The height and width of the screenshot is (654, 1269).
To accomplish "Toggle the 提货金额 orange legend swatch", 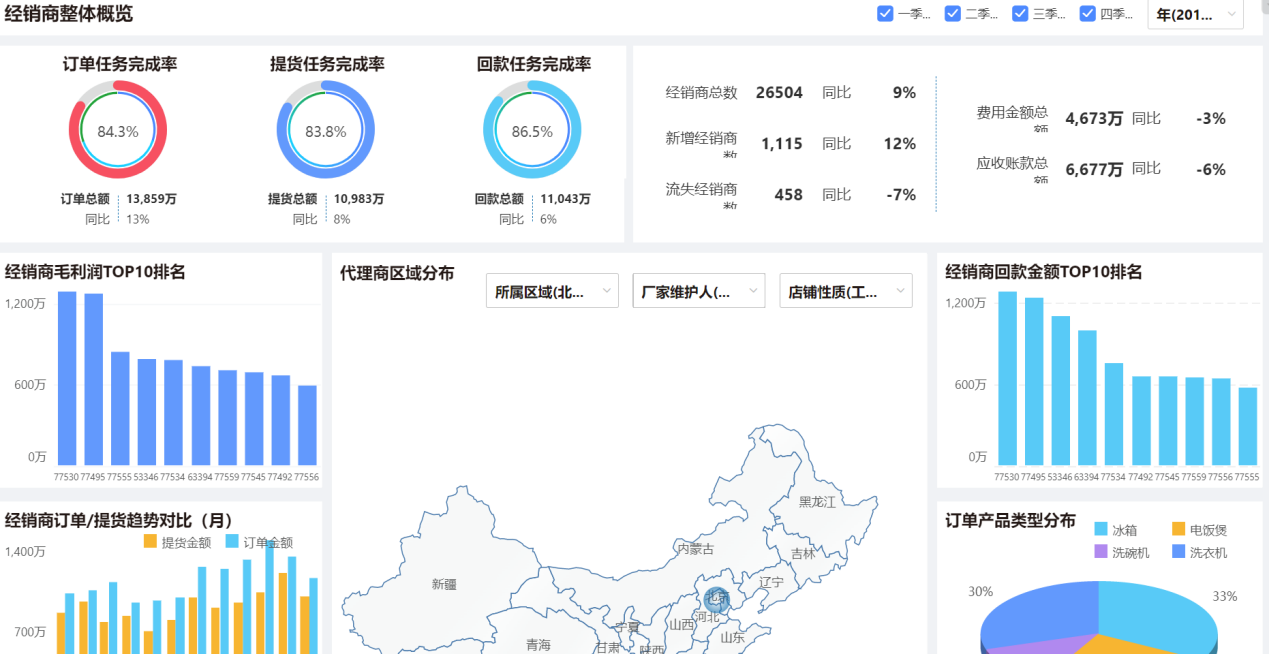I will tap(151, 542).
